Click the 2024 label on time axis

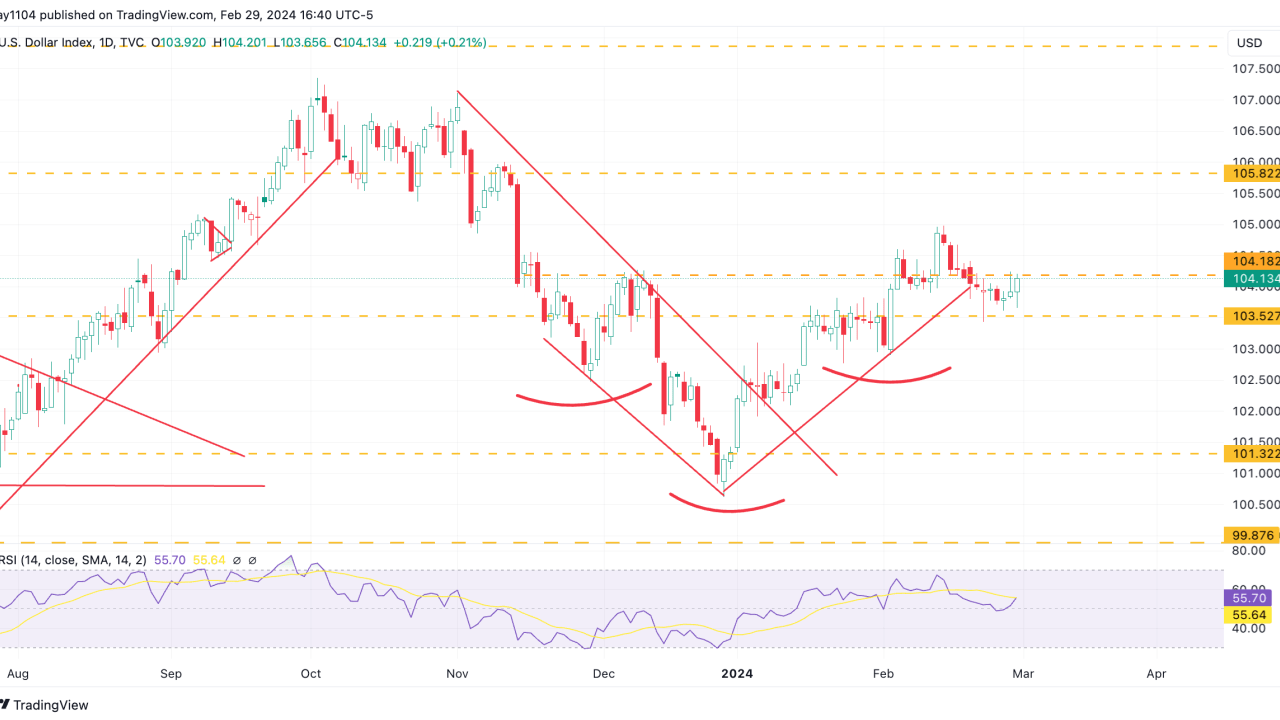click(735, 674)
